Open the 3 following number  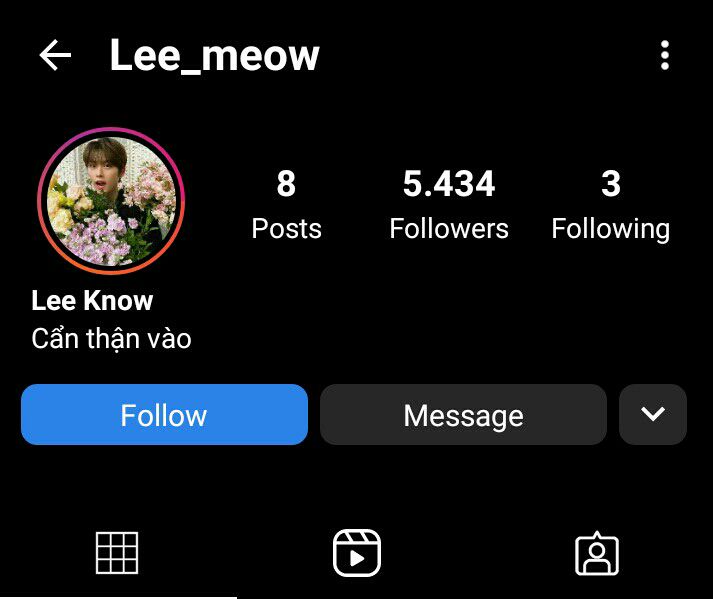click(x=611, y=184)
